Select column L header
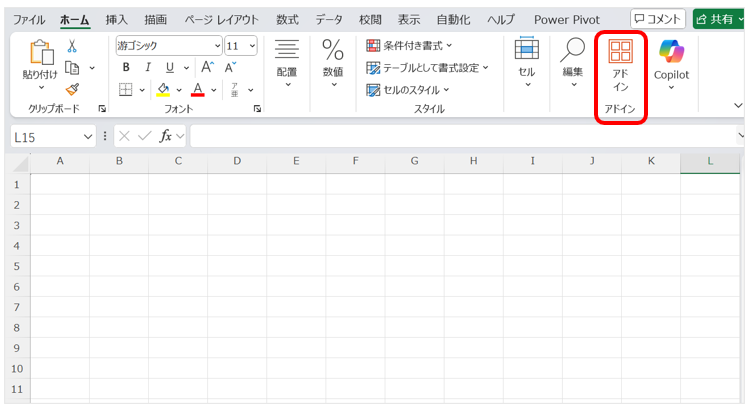The width and height of the screenshot is (751, 414). click(x=710, y=161)
